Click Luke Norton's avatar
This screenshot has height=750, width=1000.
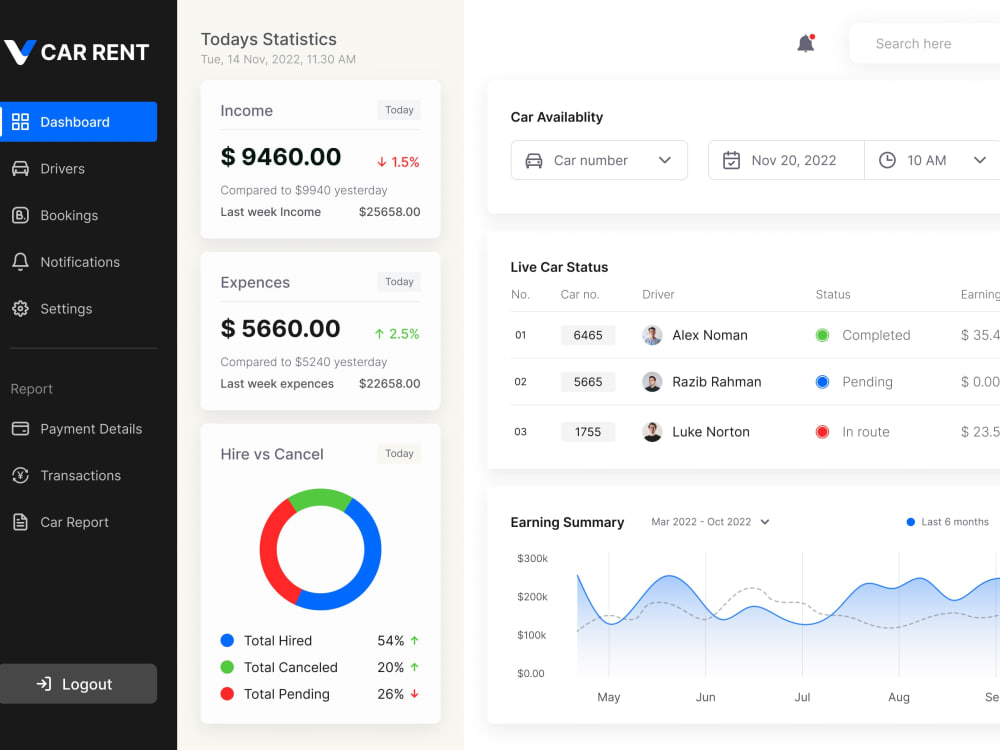click(x=652, y=432)
